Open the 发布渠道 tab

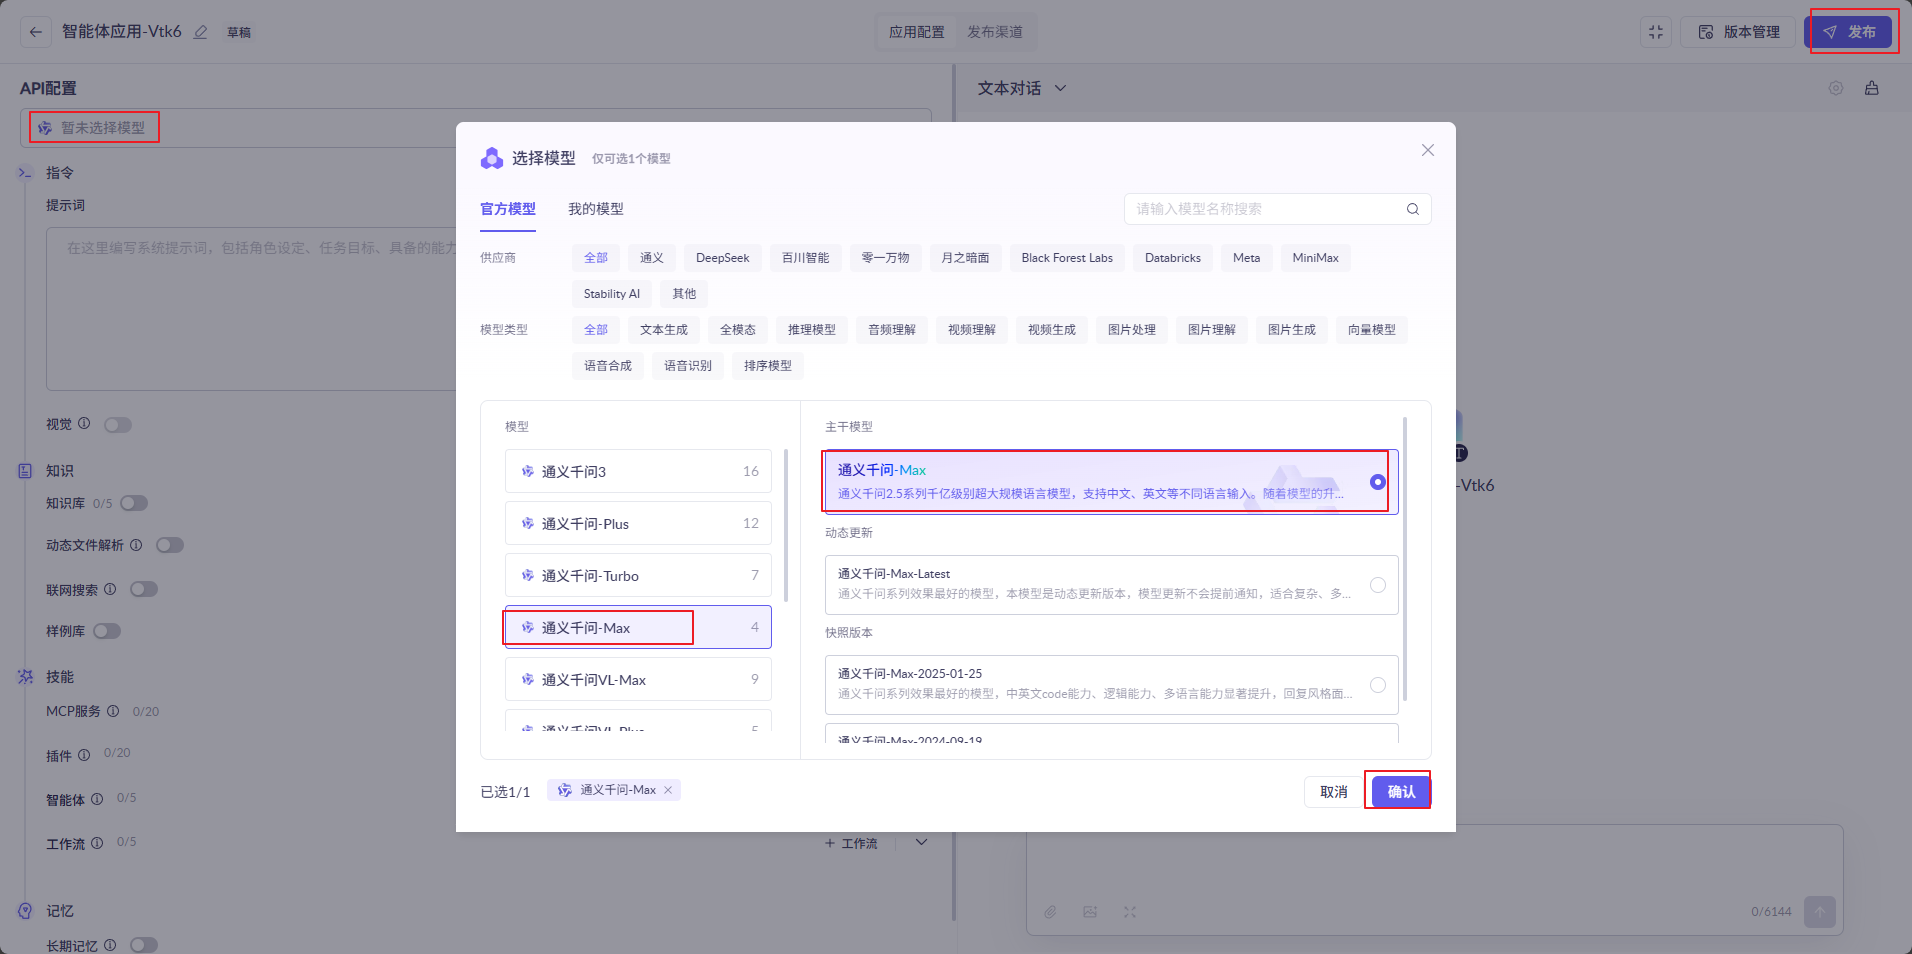[x=995, y=32]
